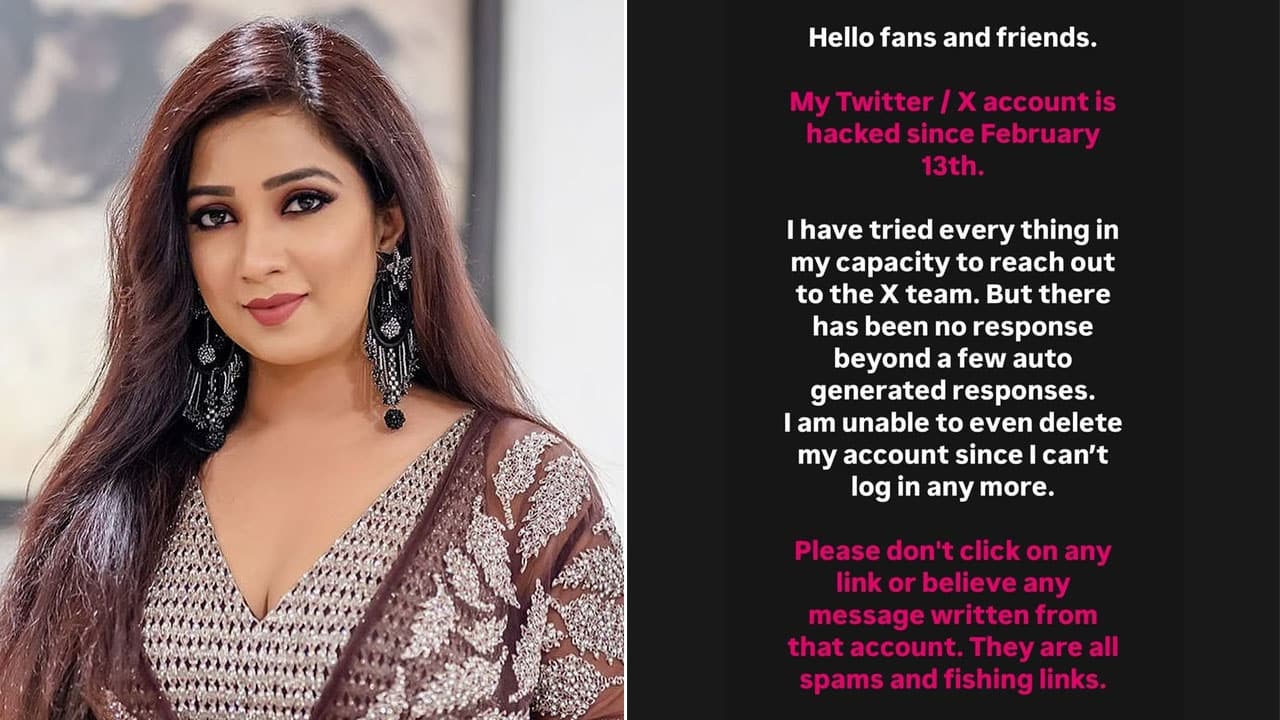Select the 'my account since I can't' line

[x=952, y=455]
